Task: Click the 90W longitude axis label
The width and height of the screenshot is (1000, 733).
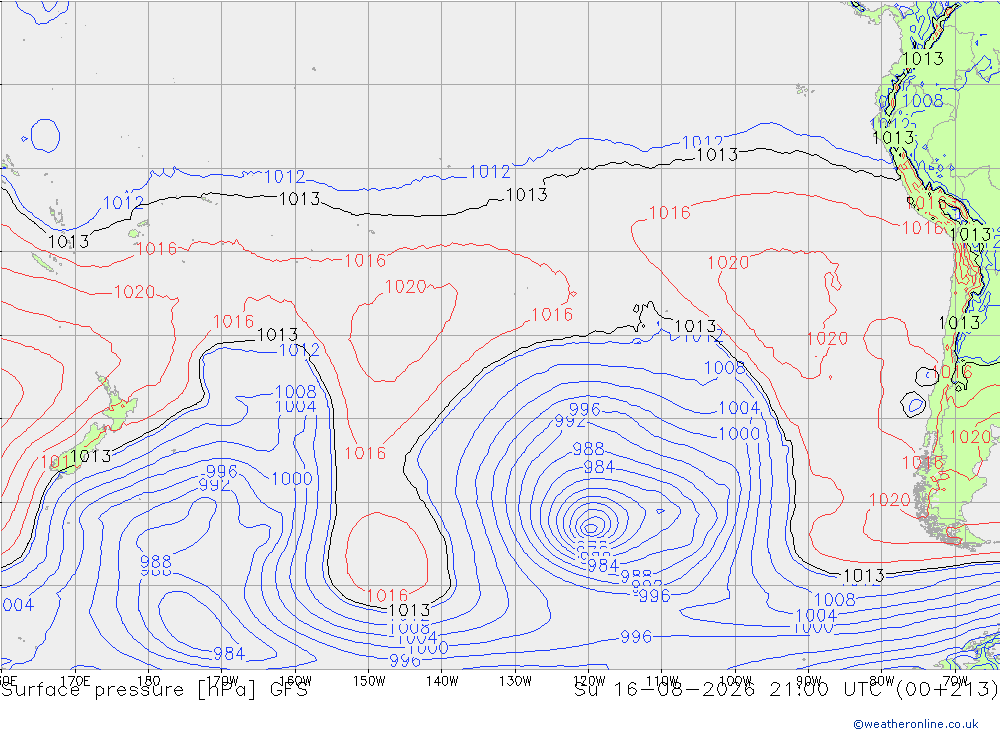Action: tap(809, 681)
